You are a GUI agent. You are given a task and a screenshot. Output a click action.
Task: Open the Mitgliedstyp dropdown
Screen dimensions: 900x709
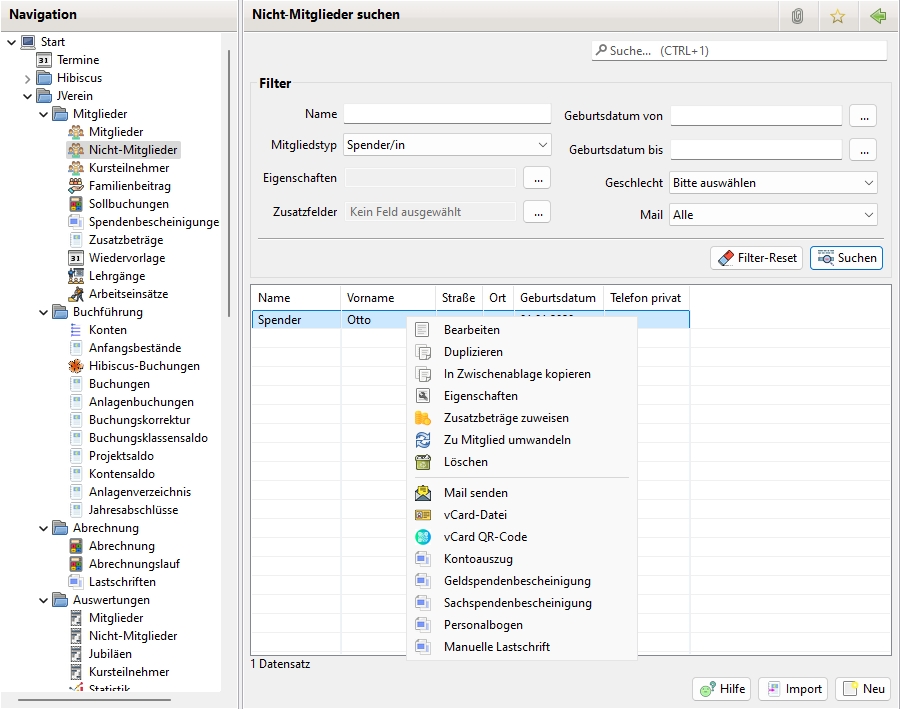click(x=447, y=145)
